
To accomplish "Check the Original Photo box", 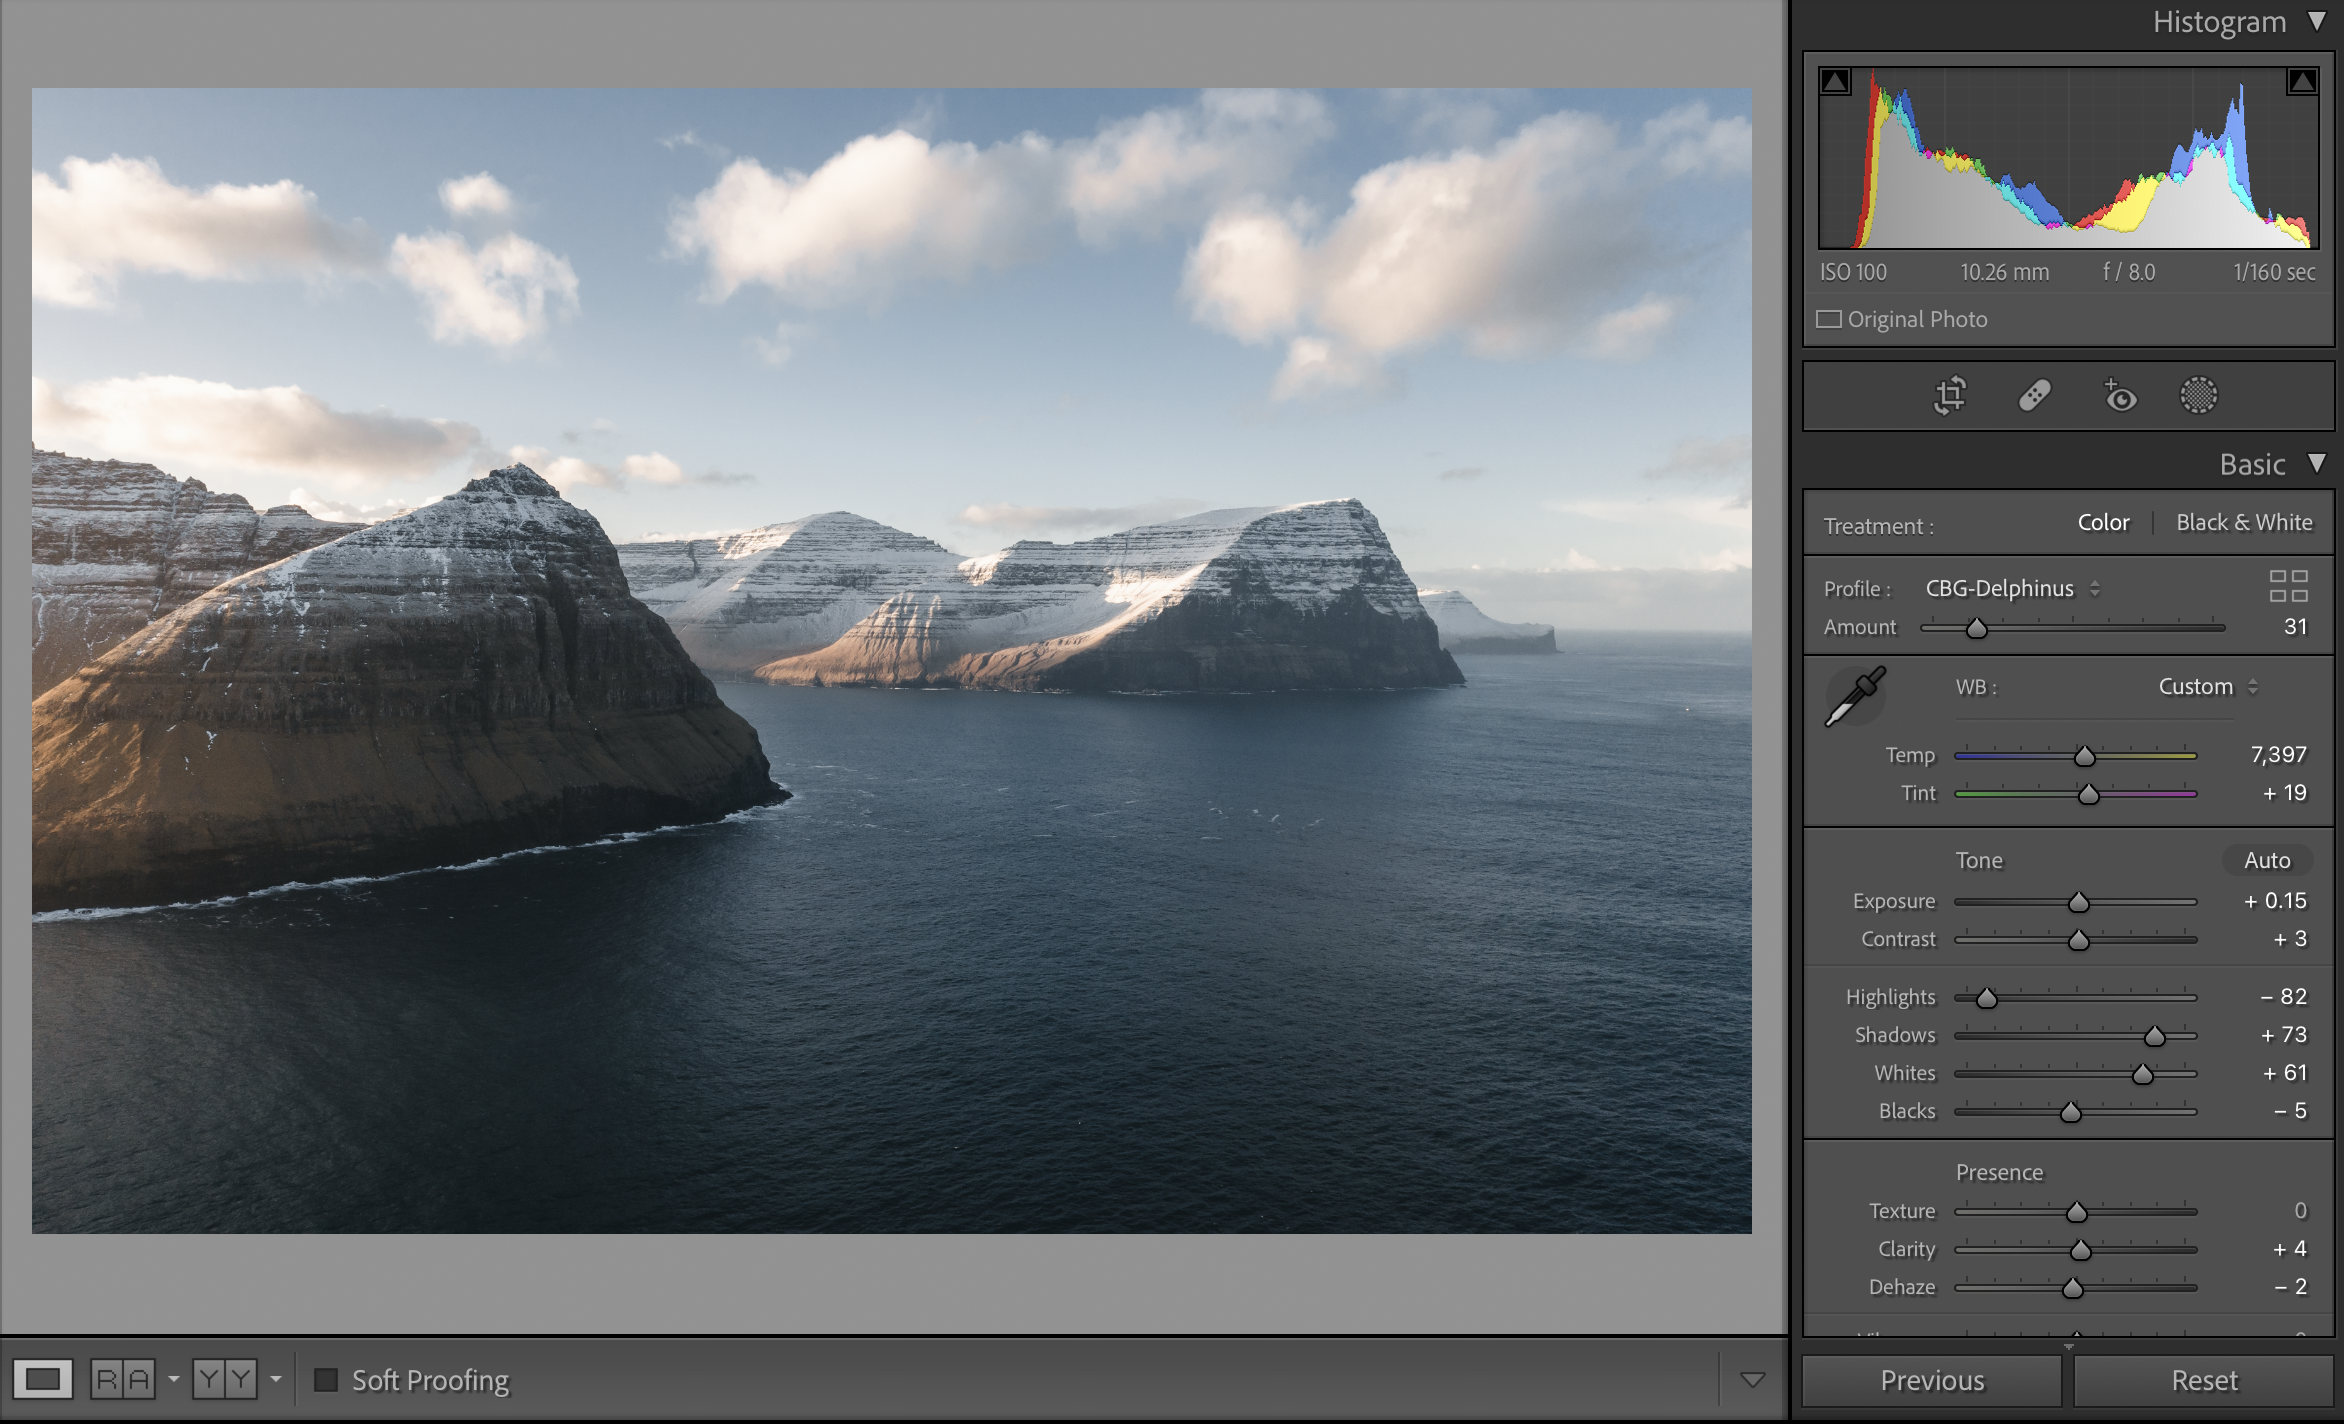I will (1829, 319).
